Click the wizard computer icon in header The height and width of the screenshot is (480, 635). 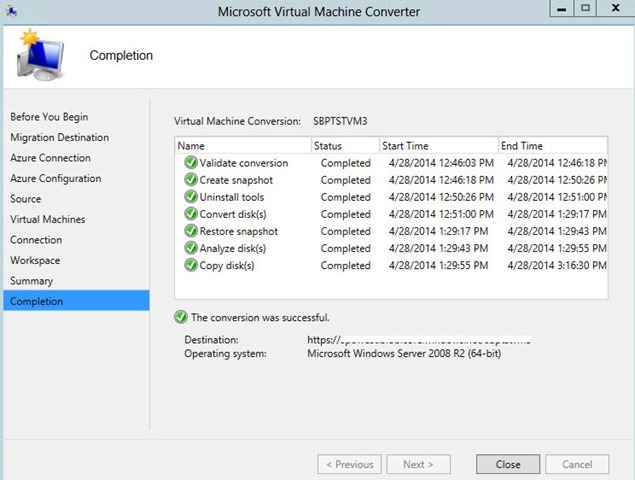(40, 55)
